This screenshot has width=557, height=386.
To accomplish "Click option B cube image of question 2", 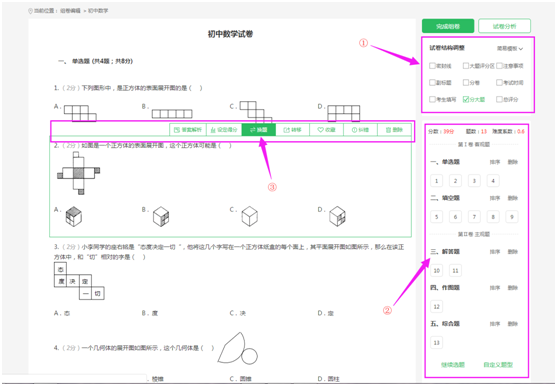I will [161, 216].
